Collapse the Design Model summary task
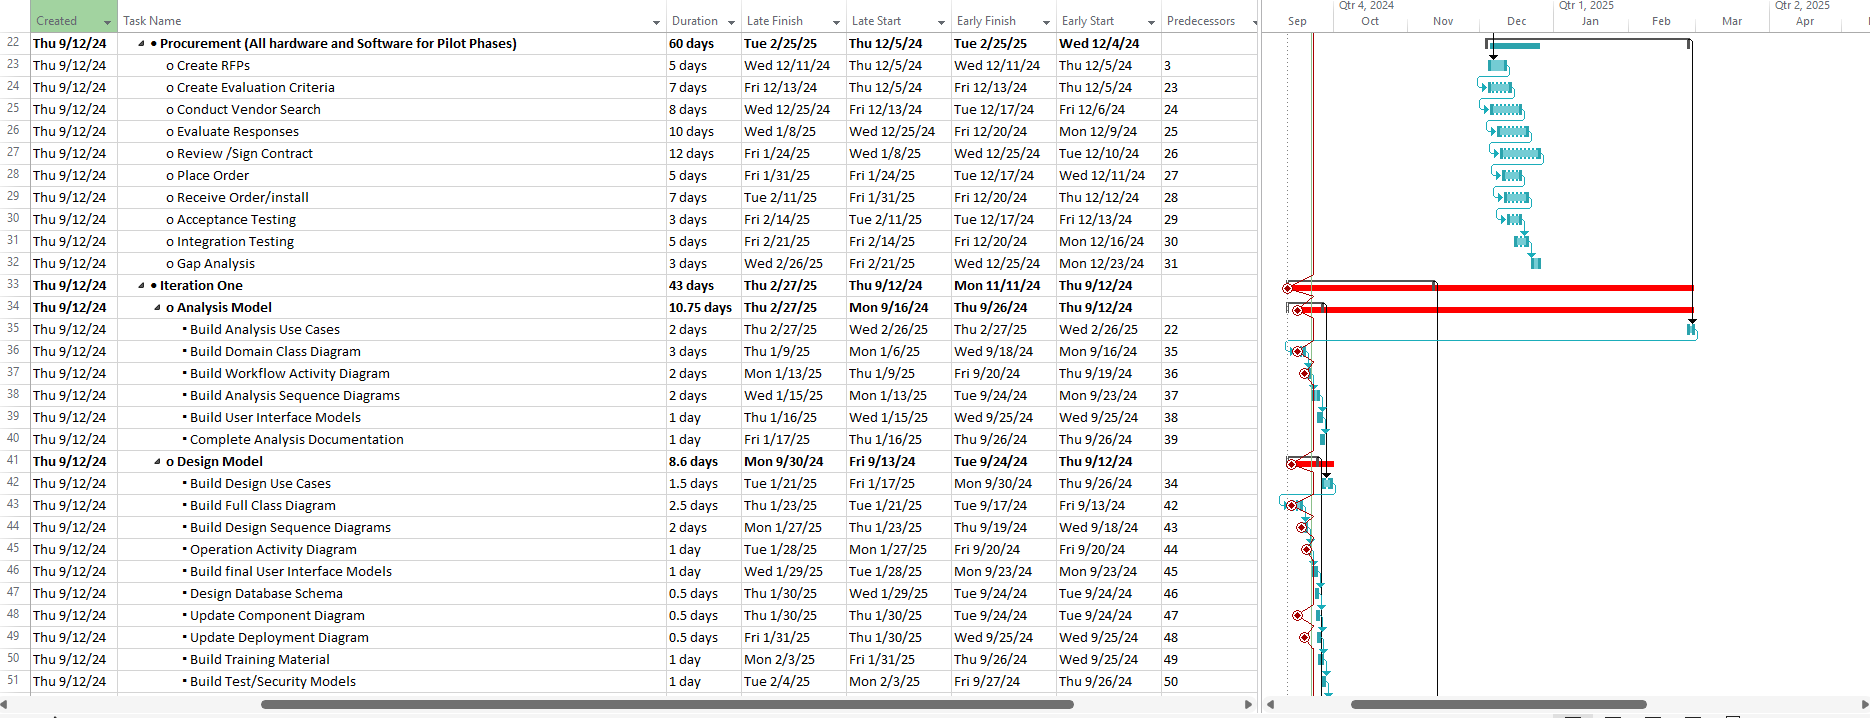Image resolution: width=1870 pixels, height=718 pixels. 157,462
